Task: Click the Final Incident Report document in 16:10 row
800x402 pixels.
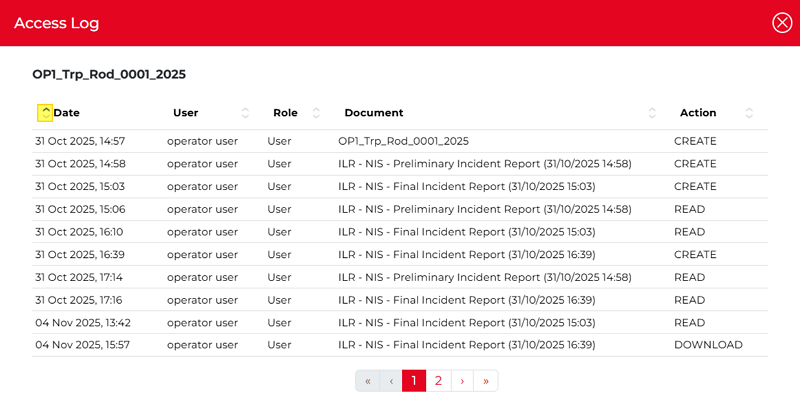Action: point(467,232)
